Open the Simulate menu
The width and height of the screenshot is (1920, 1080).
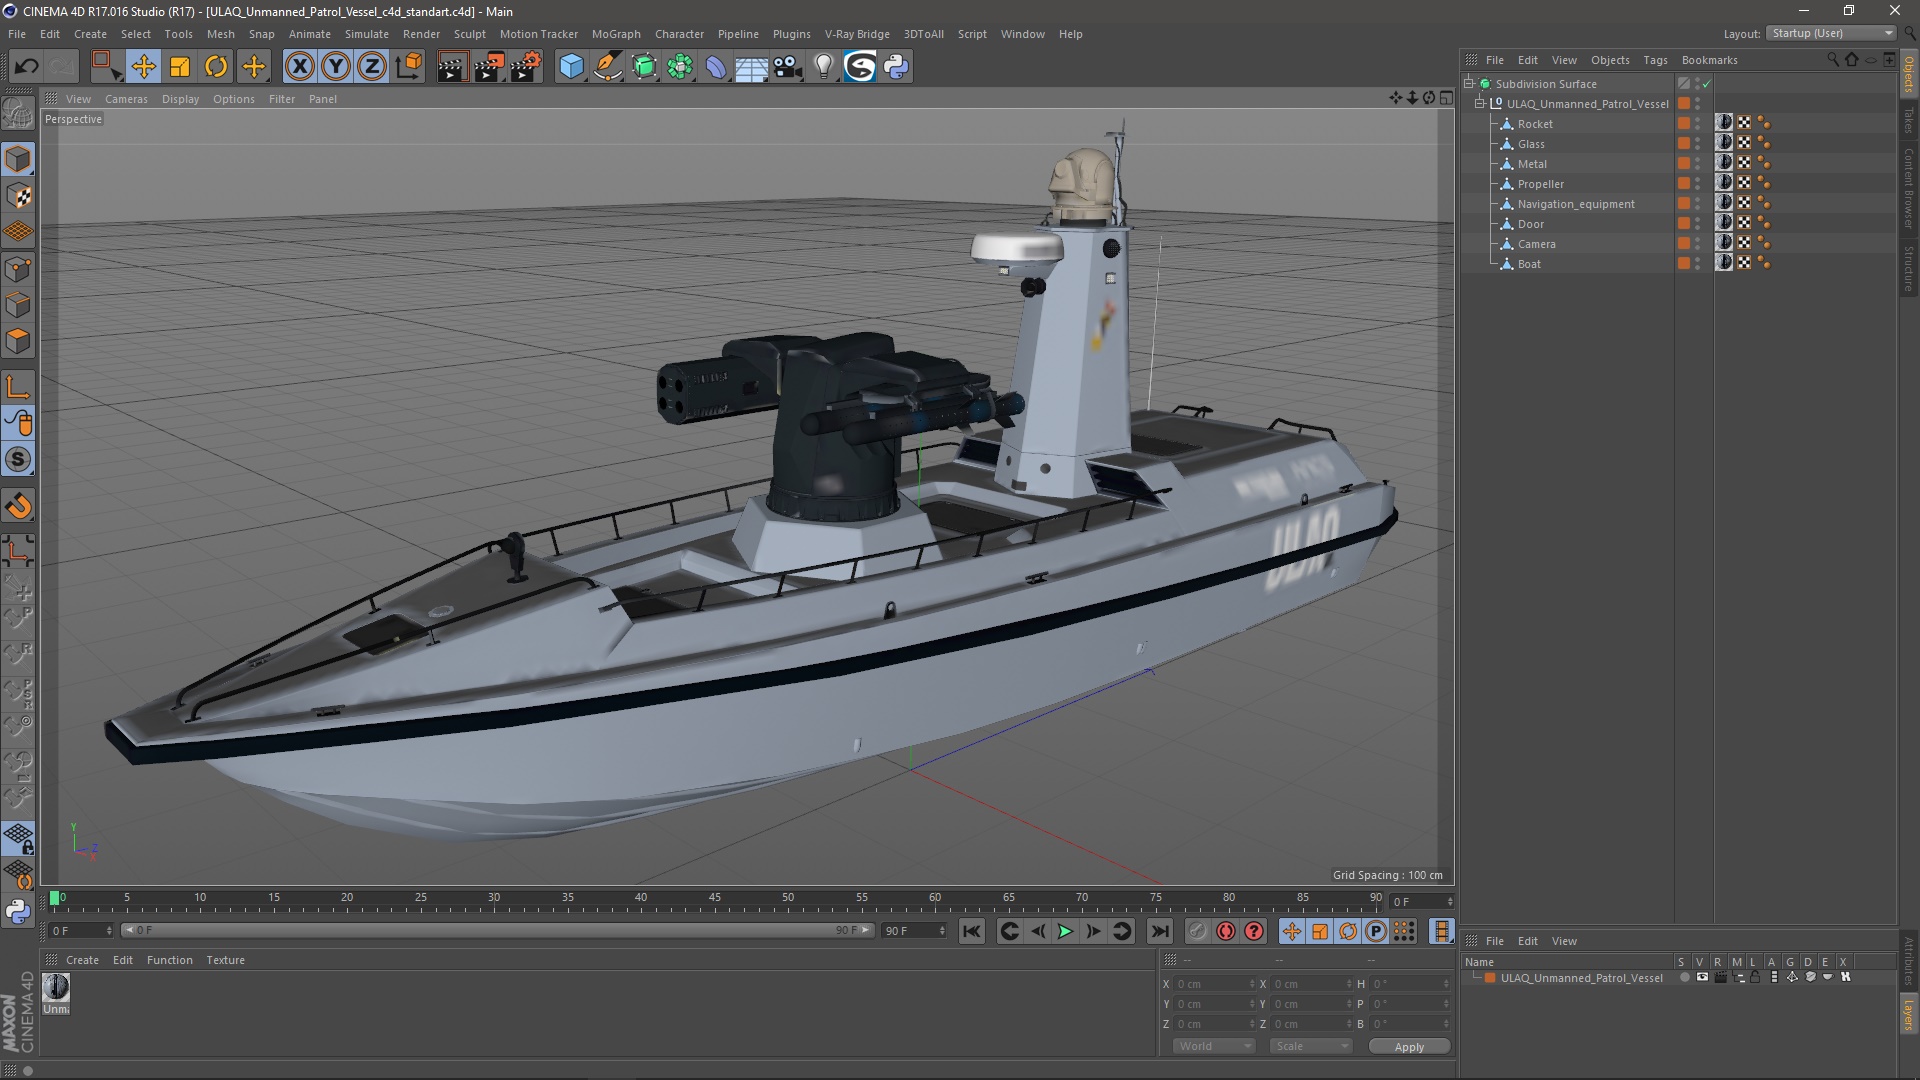tap(367, 34)
